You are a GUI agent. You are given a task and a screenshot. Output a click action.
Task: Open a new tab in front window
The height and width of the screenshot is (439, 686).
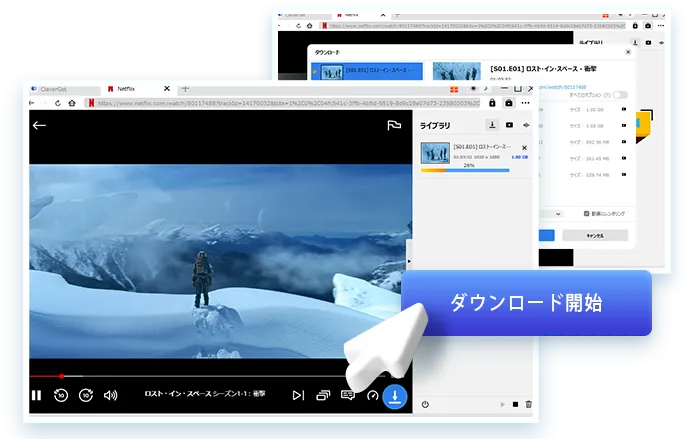185,89
